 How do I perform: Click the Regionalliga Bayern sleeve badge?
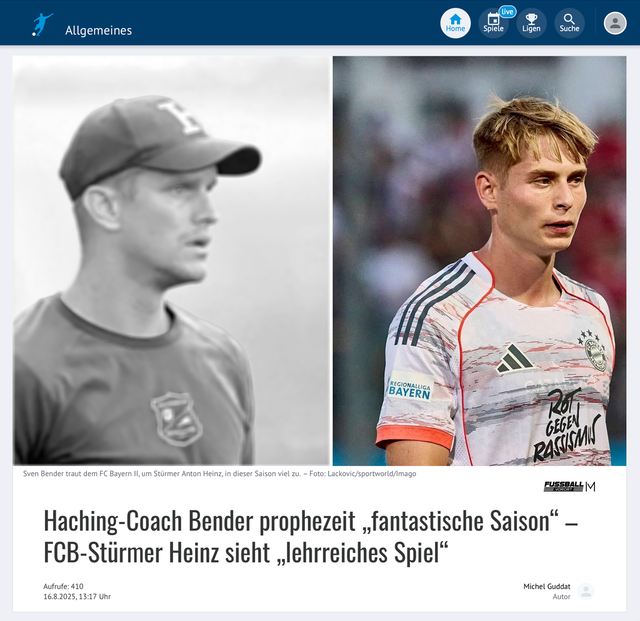(410, 387)
